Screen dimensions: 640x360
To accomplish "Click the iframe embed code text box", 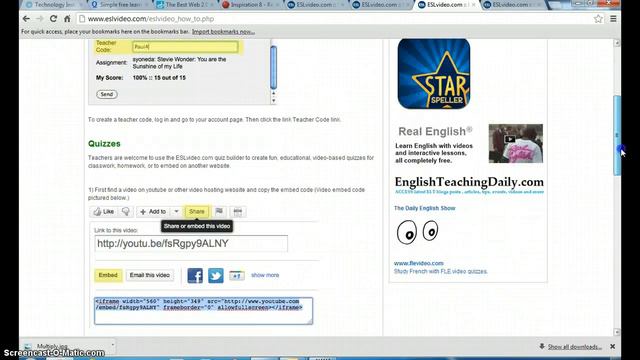I will 203,311.
